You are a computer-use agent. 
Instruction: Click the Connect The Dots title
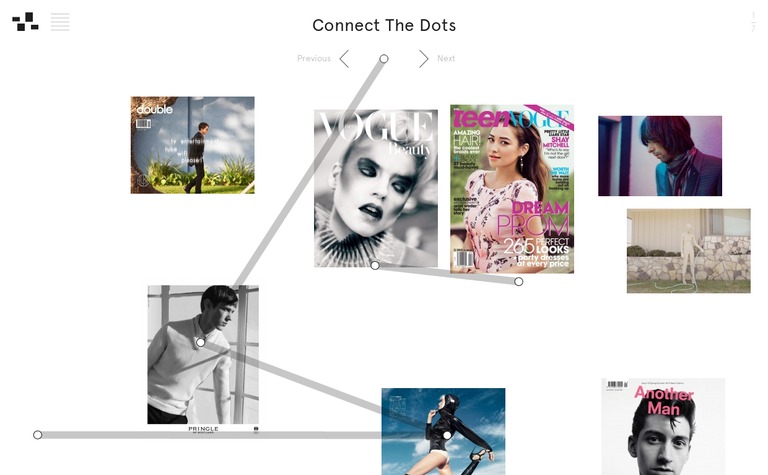pyautogui.click(x=384, y=25)
